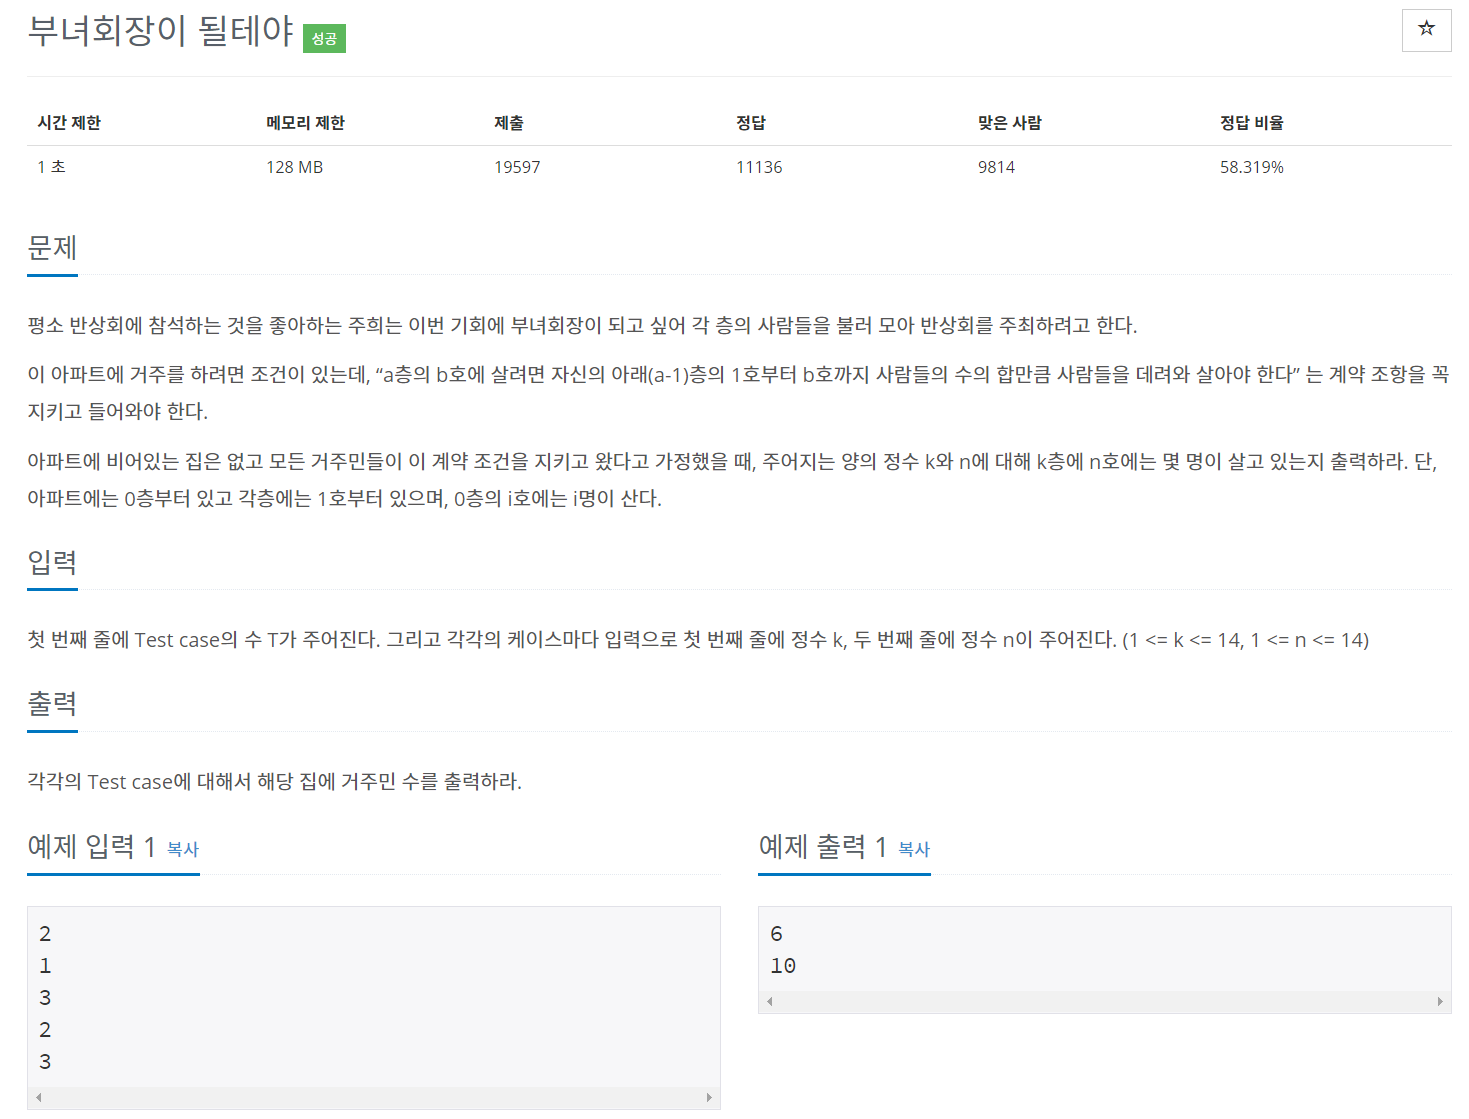Click the 정답 column header
1469x1119 pixels.
[x=751, y=122]
